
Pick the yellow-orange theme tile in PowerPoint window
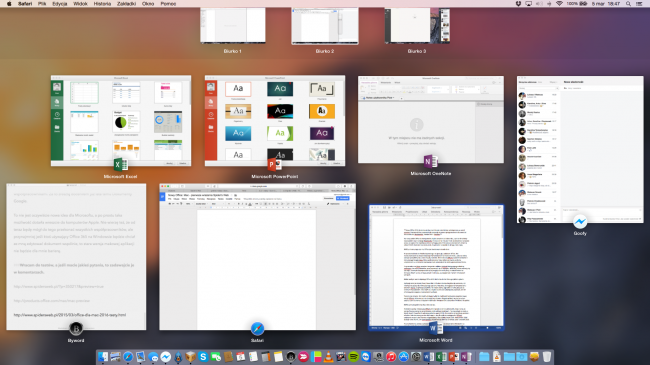pyautogui.click(x=322, y=111)
